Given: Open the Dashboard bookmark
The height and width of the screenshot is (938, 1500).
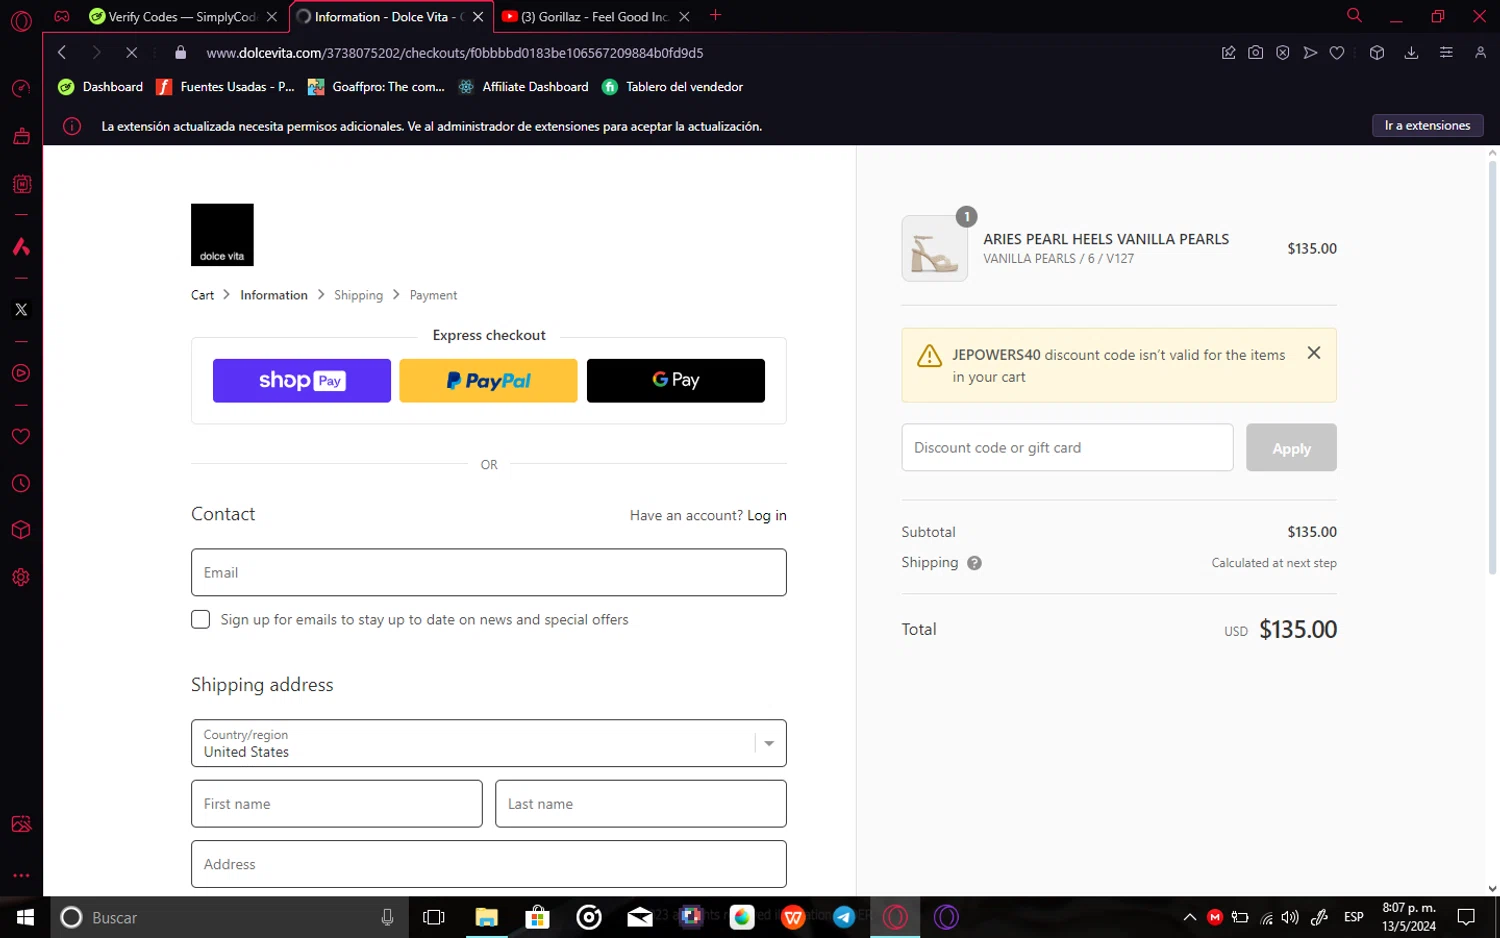Looking at the screenshot, I should tap(101, 87).
